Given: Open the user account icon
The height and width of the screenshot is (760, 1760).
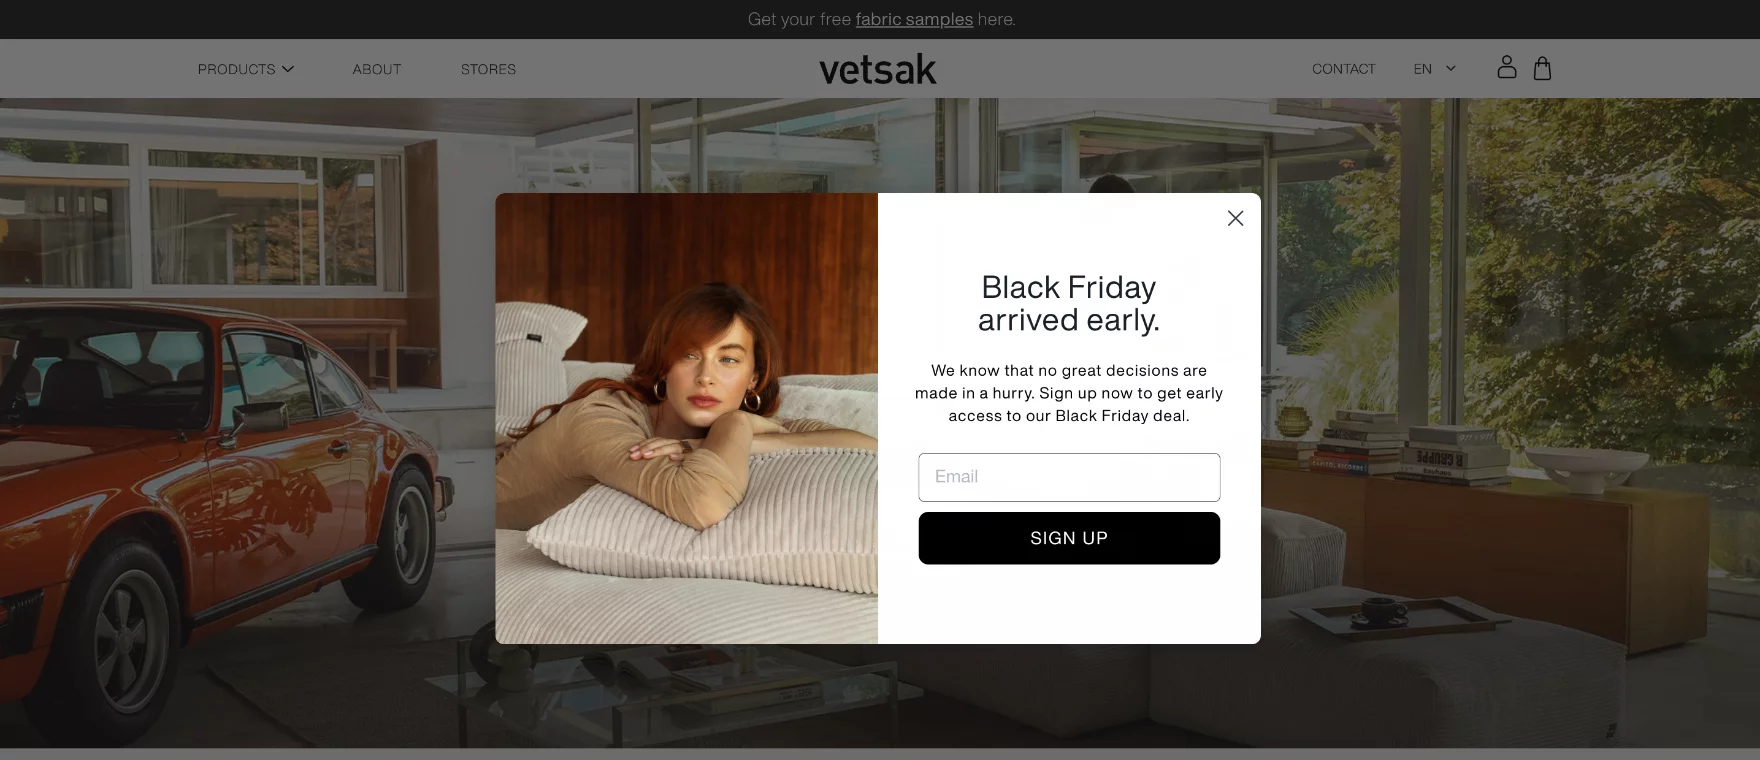Looking at the screenshot, I should tap(1506, 67).
